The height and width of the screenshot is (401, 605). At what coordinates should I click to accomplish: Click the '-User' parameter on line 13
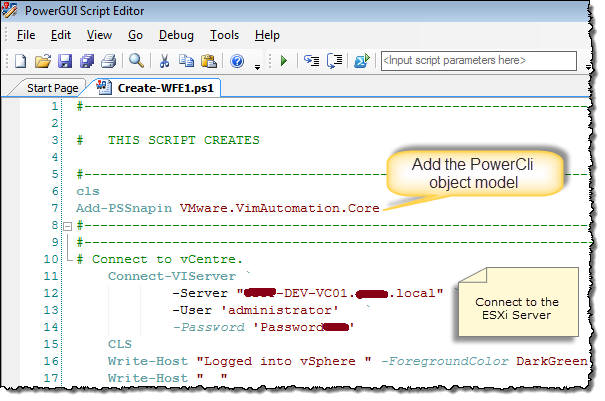coord(192,310)
